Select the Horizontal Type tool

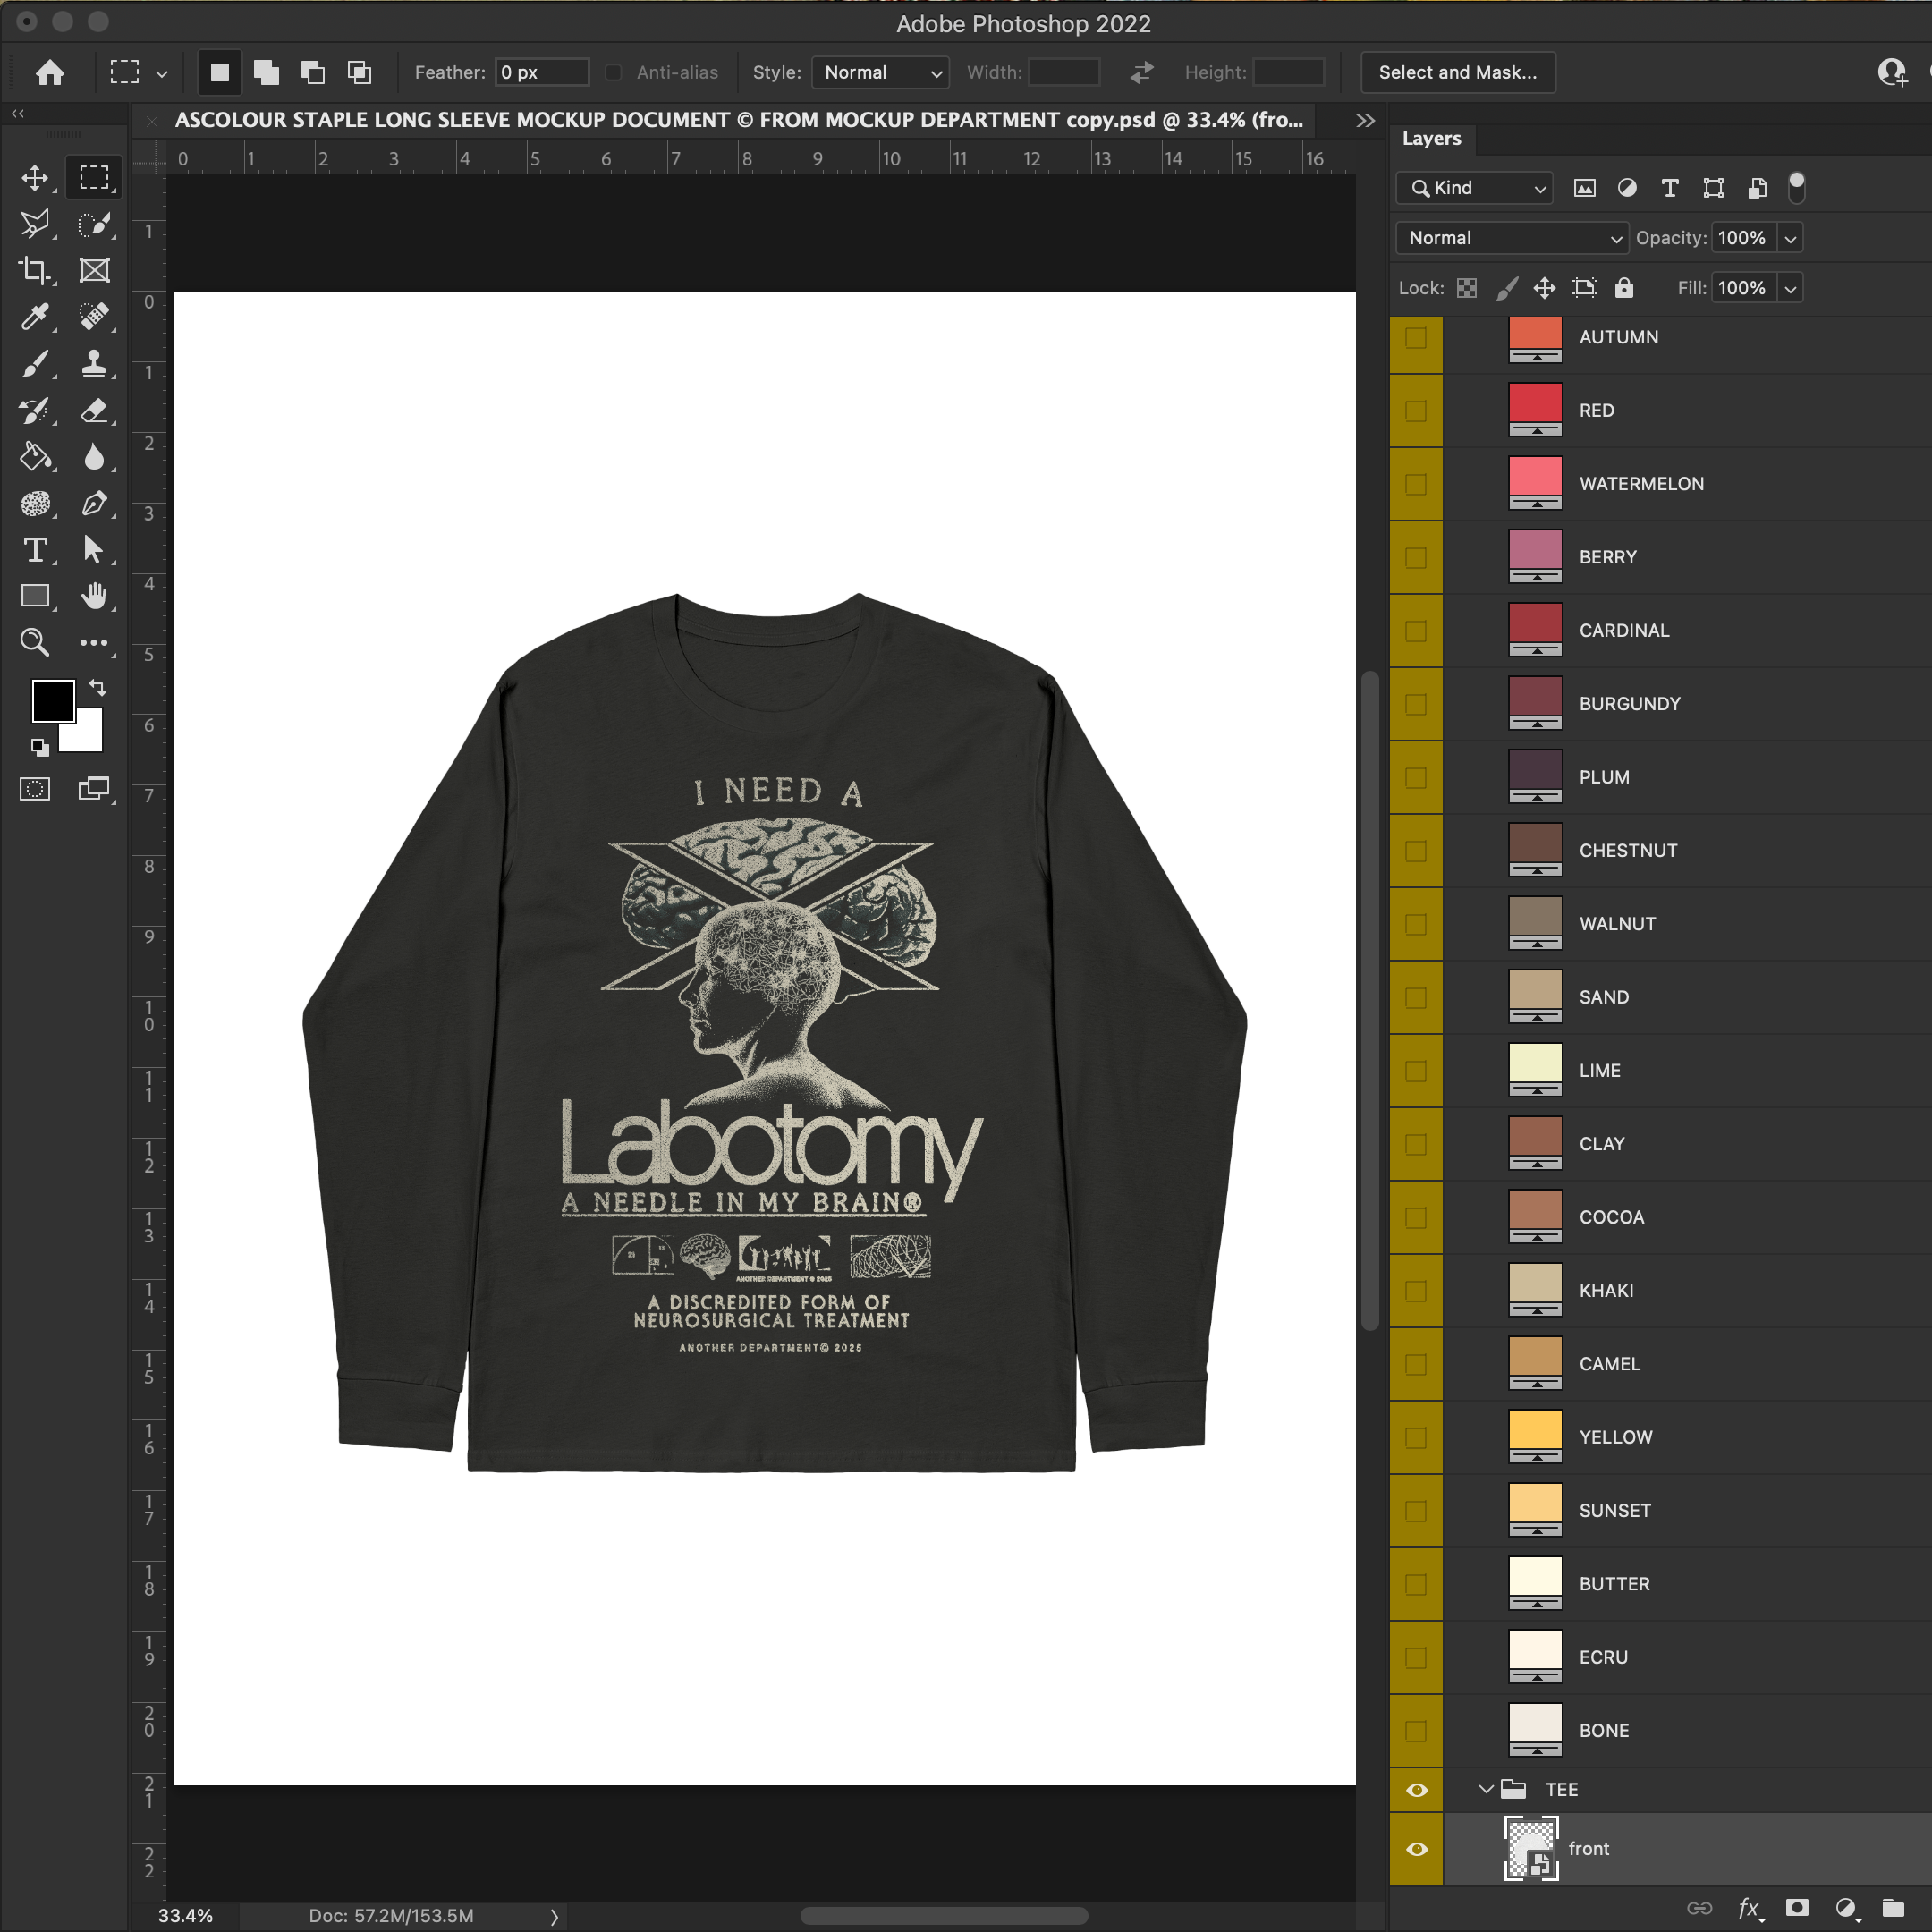click(x=35, y=550)
